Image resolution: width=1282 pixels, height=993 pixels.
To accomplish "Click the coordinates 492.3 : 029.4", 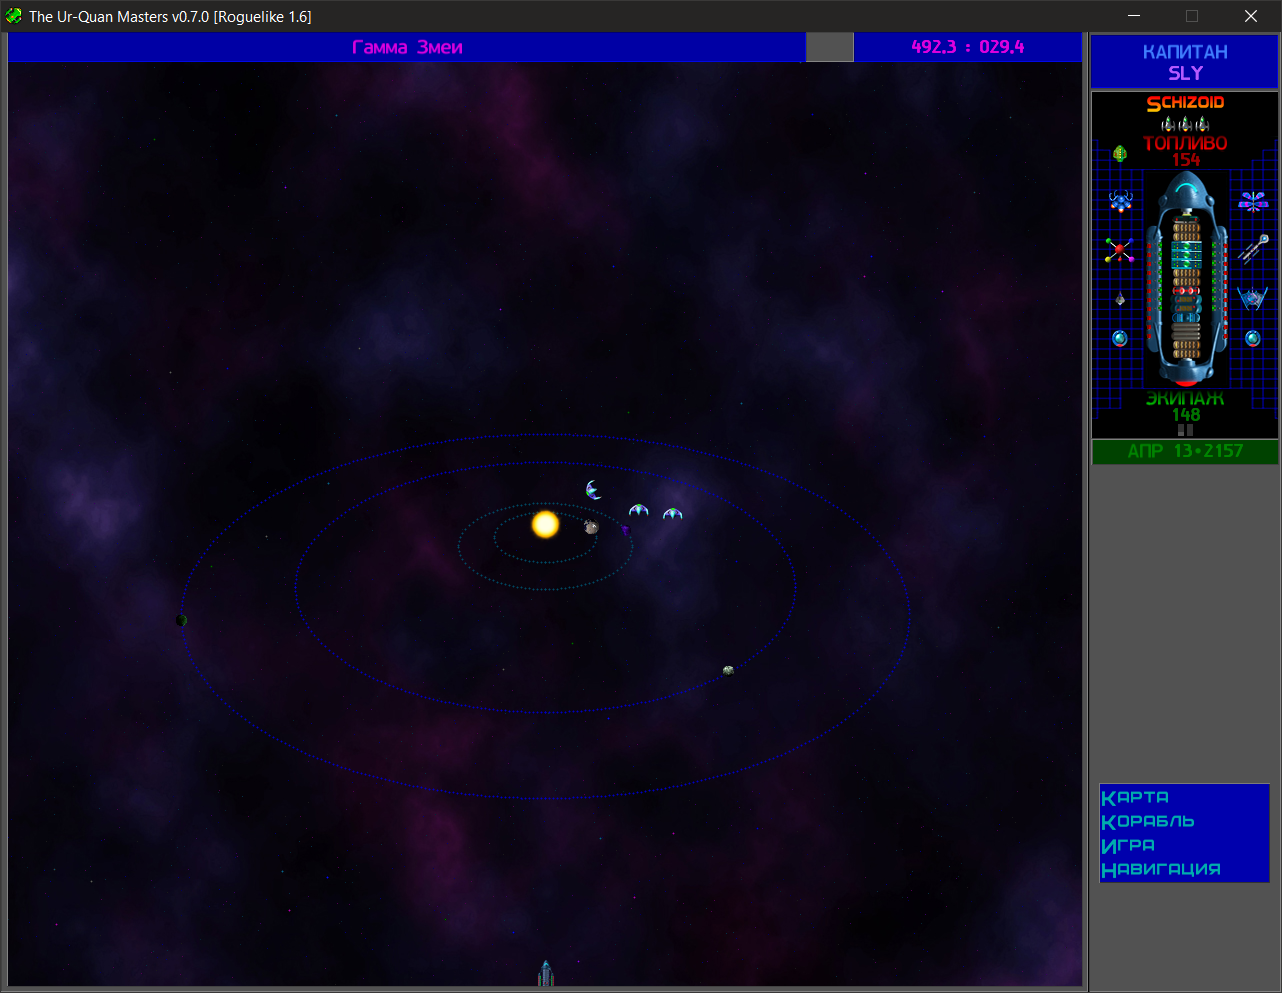I will click(968, 47).
